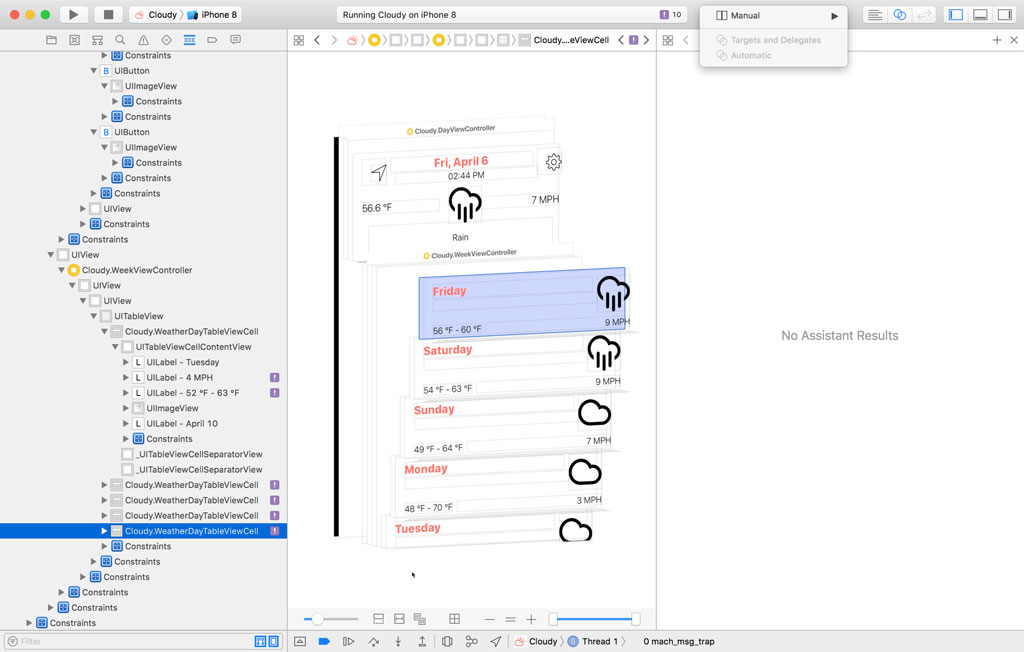
Task: Click the Continue program execution icon
Action: (349, 642)
